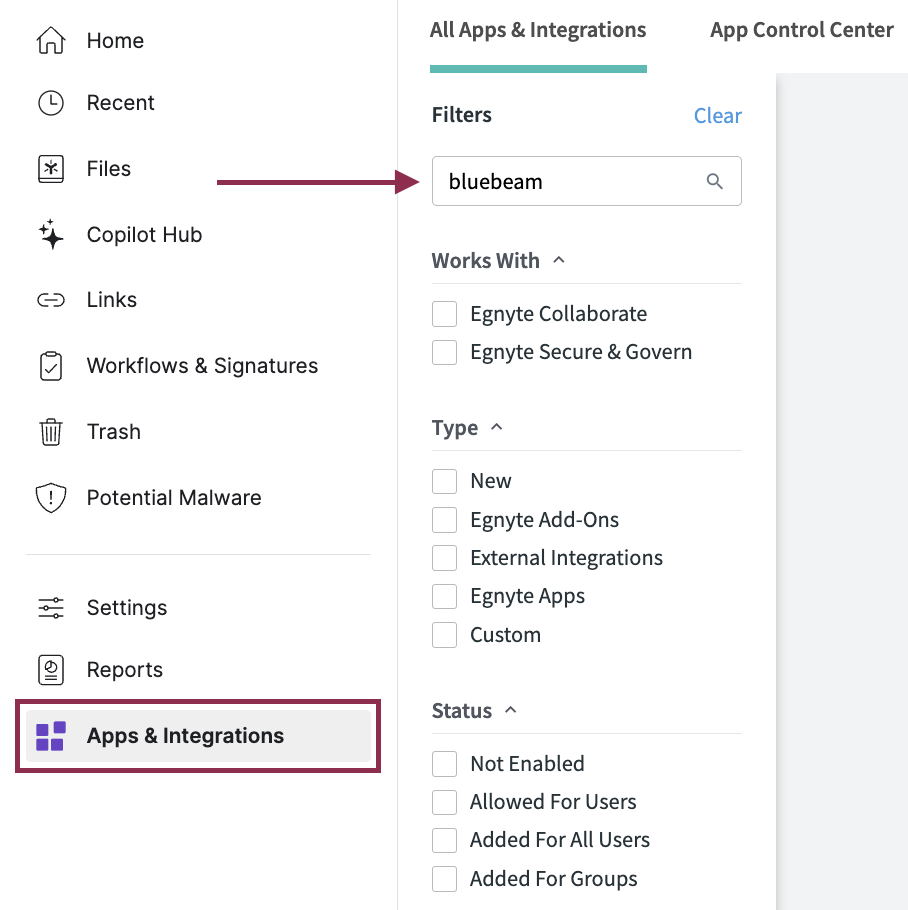Click the bluebeam search field
Viewport: 908px width, 910px height.
coord(587,181)
